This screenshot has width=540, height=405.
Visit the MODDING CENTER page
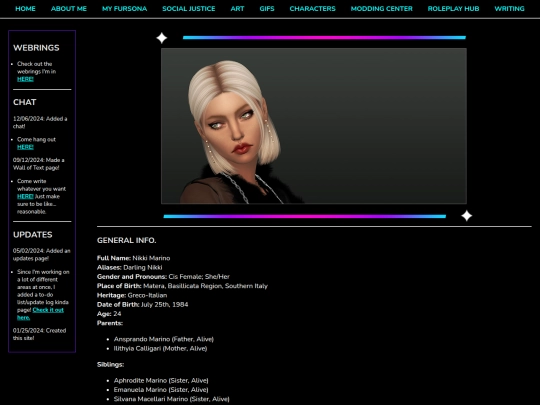(x=382, y=9)
